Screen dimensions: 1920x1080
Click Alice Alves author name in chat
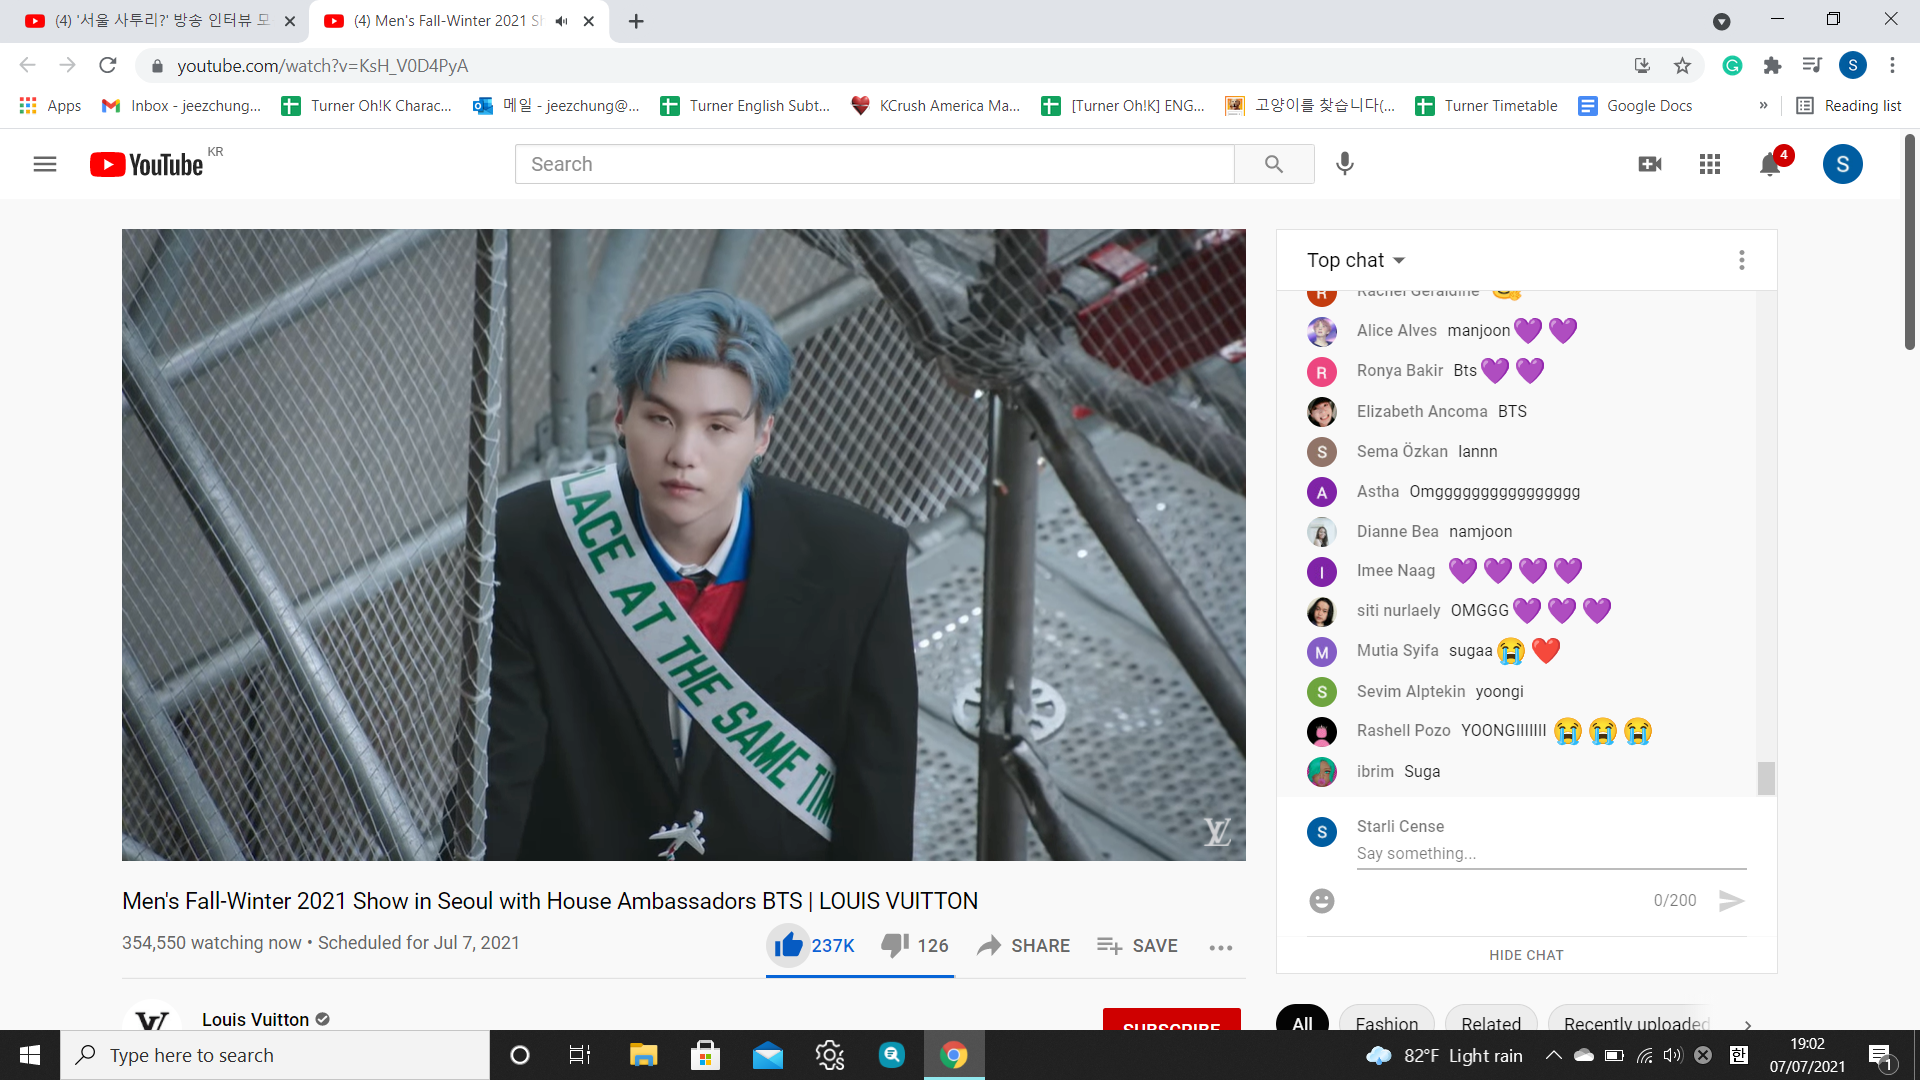point(1396,331)
